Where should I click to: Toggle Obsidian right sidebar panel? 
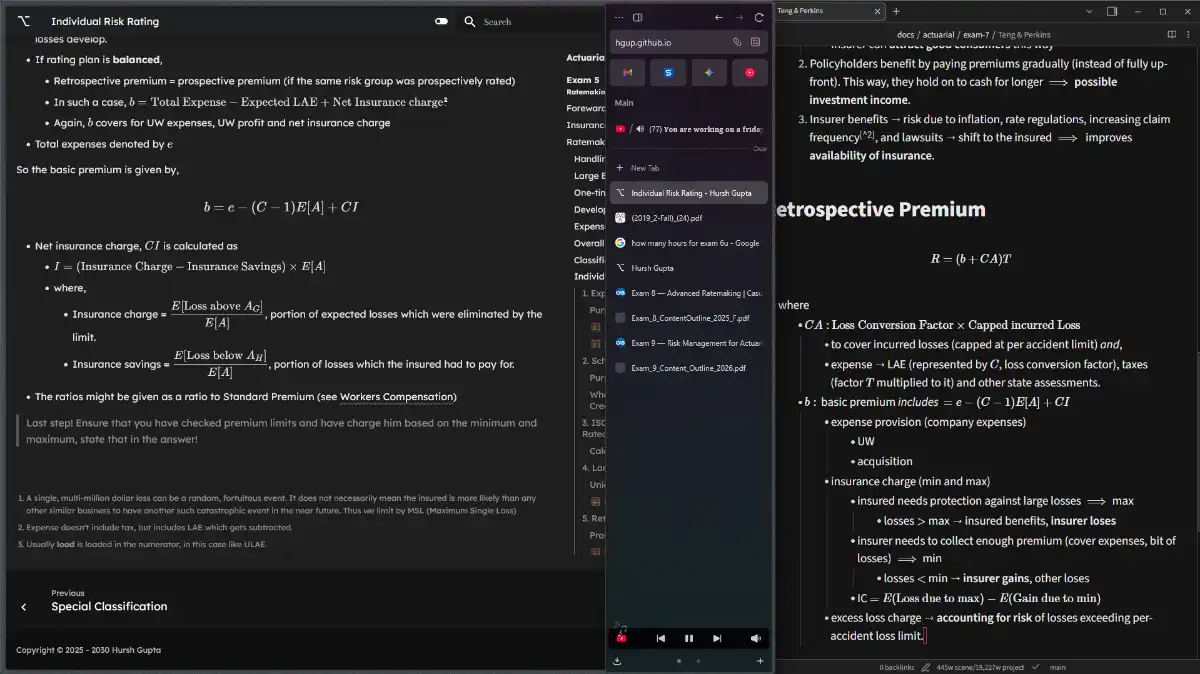coord(1112,11)
